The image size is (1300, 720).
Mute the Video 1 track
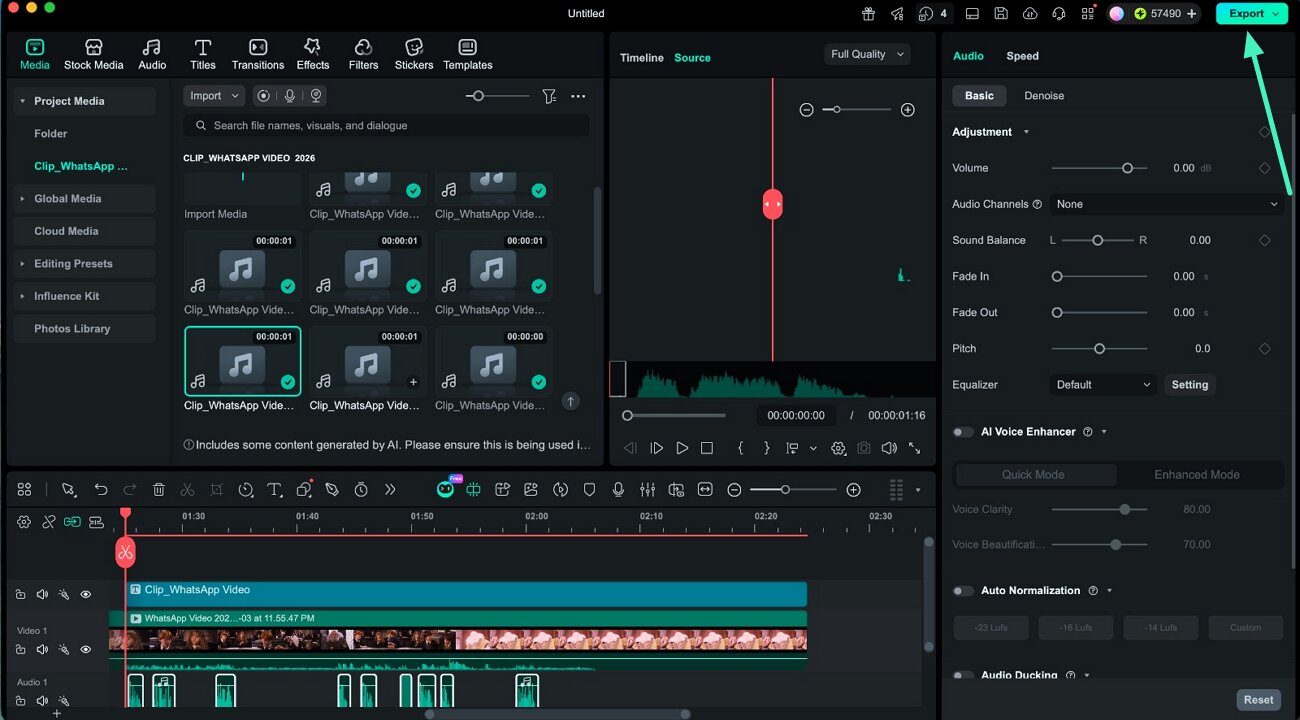[x=42, y=650]
